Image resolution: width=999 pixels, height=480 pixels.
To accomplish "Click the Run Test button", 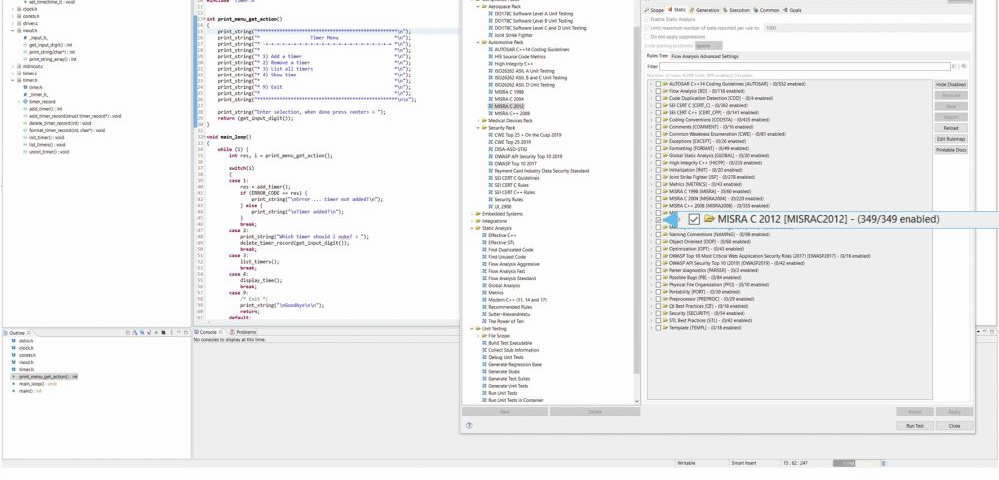I will [x=914, y=425].
